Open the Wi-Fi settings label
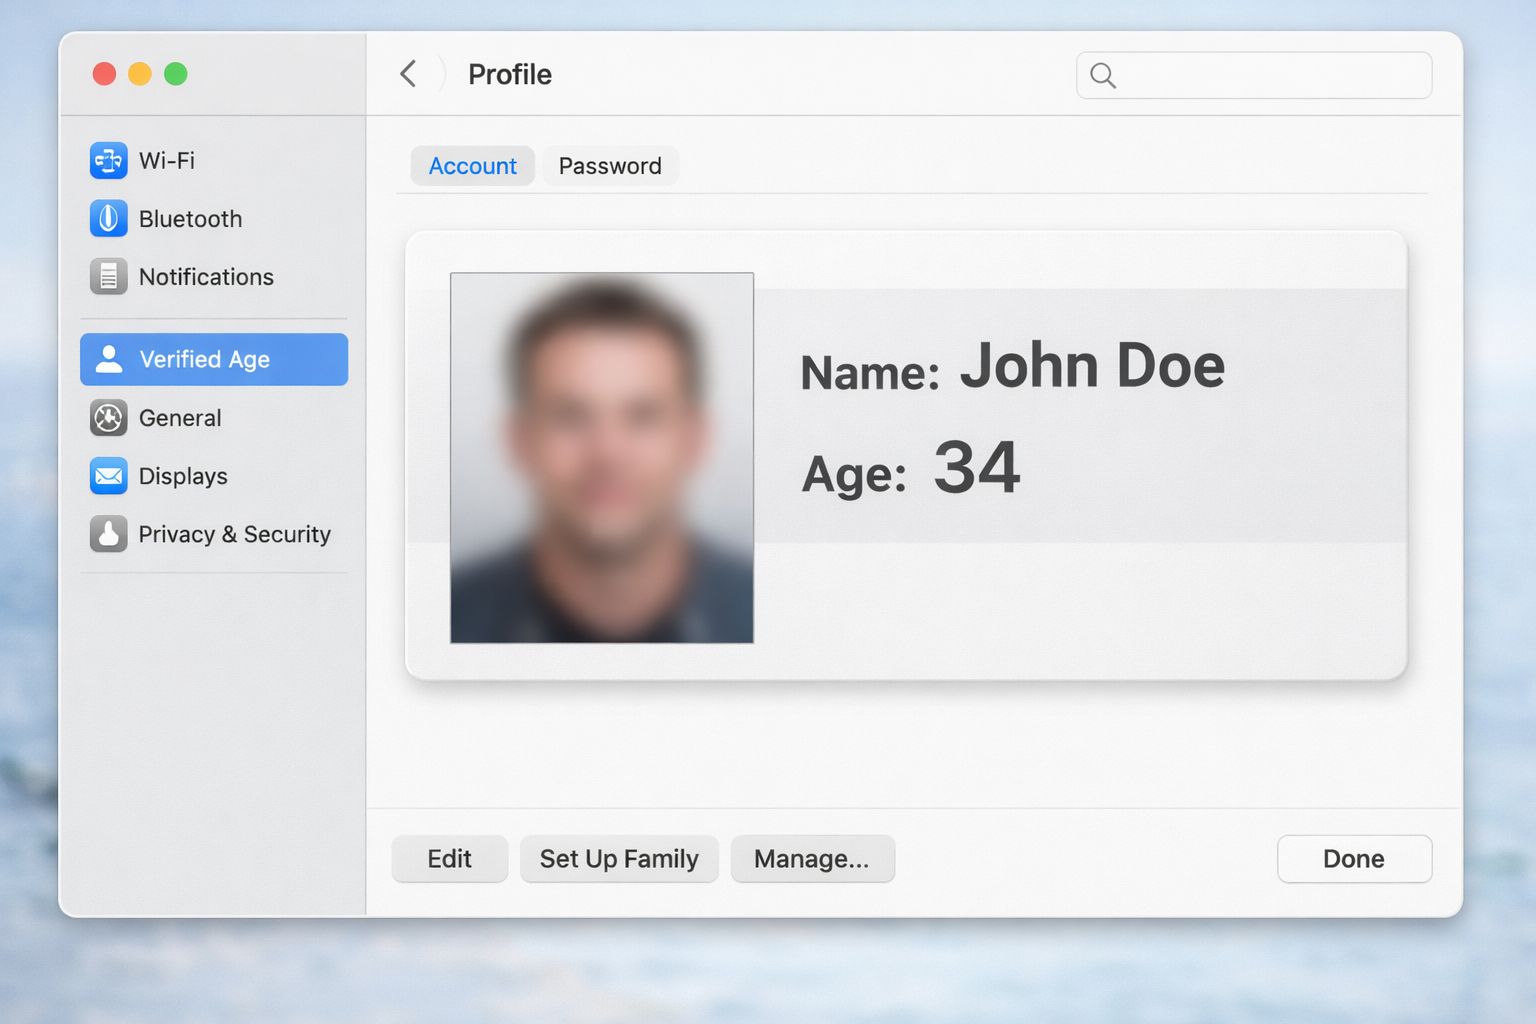1536x1024 pixels. (167, 160)
